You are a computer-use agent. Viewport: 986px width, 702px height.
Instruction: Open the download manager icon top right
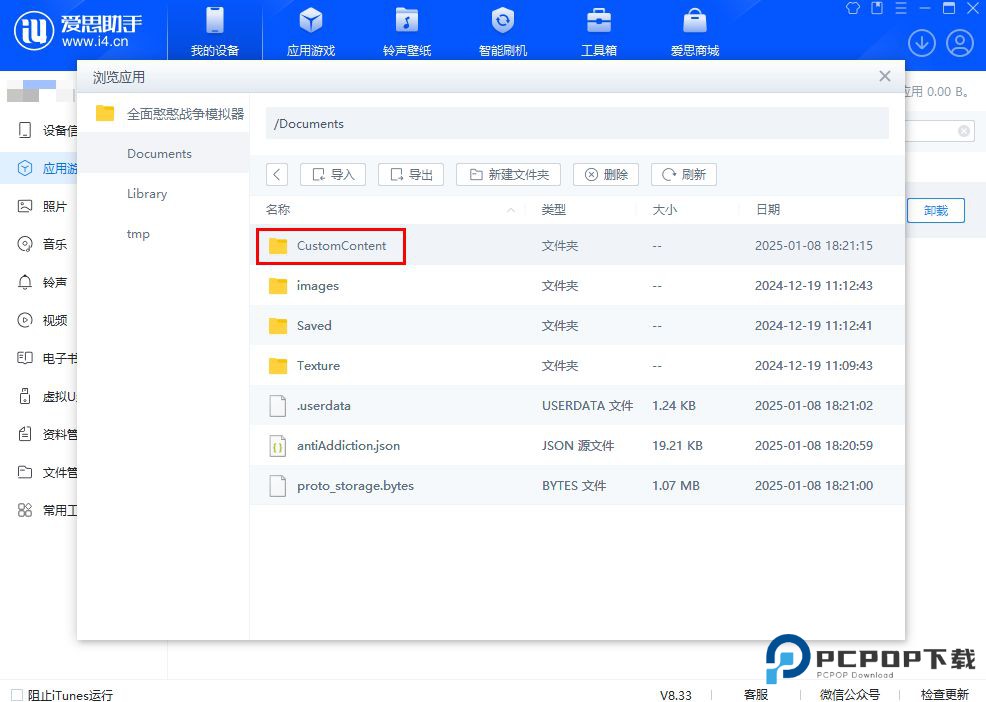[921, 43]
